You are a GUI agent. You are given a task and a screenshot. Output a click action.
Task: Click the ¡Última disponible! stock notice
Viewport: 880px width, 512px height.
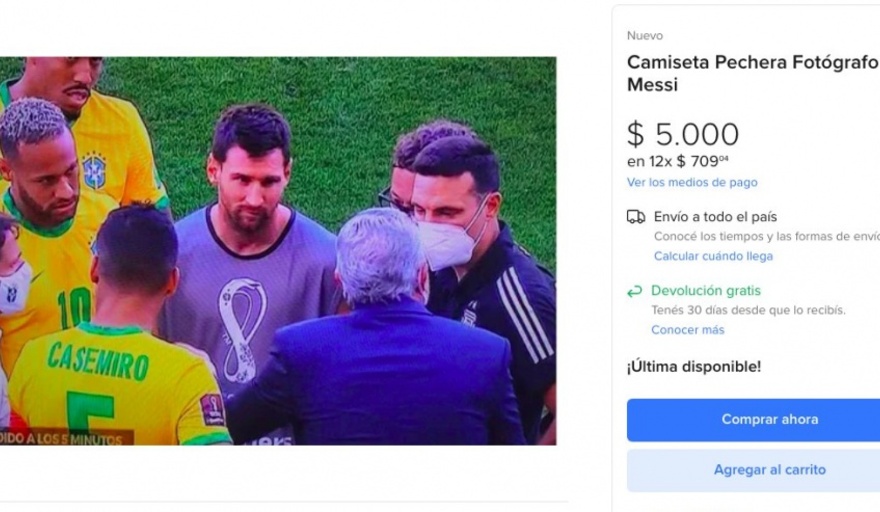pyautogui.click(x=694, y=367)
